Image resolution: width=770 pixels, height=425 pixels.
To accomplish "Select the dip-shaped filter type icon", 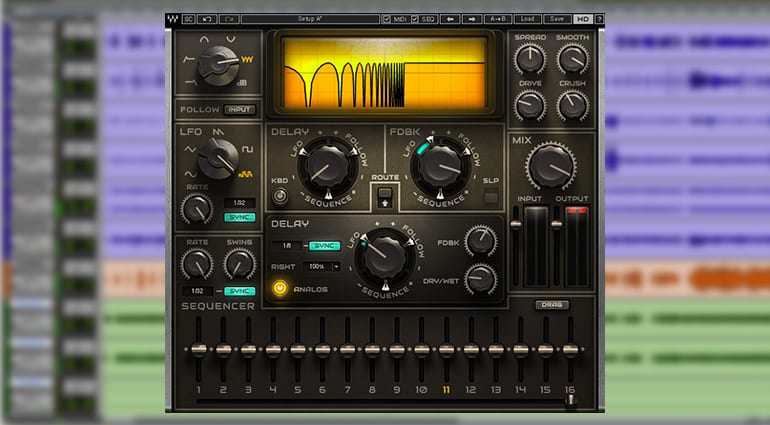I will [230, 39].
